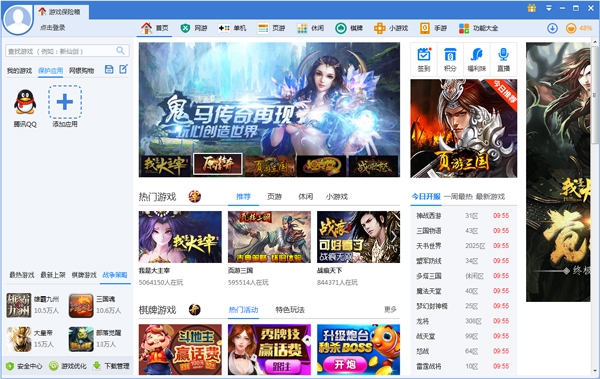The height and width of the screenshot is (379, 600).
Task: Click the 直播 microphone icon
Action: 503,54
